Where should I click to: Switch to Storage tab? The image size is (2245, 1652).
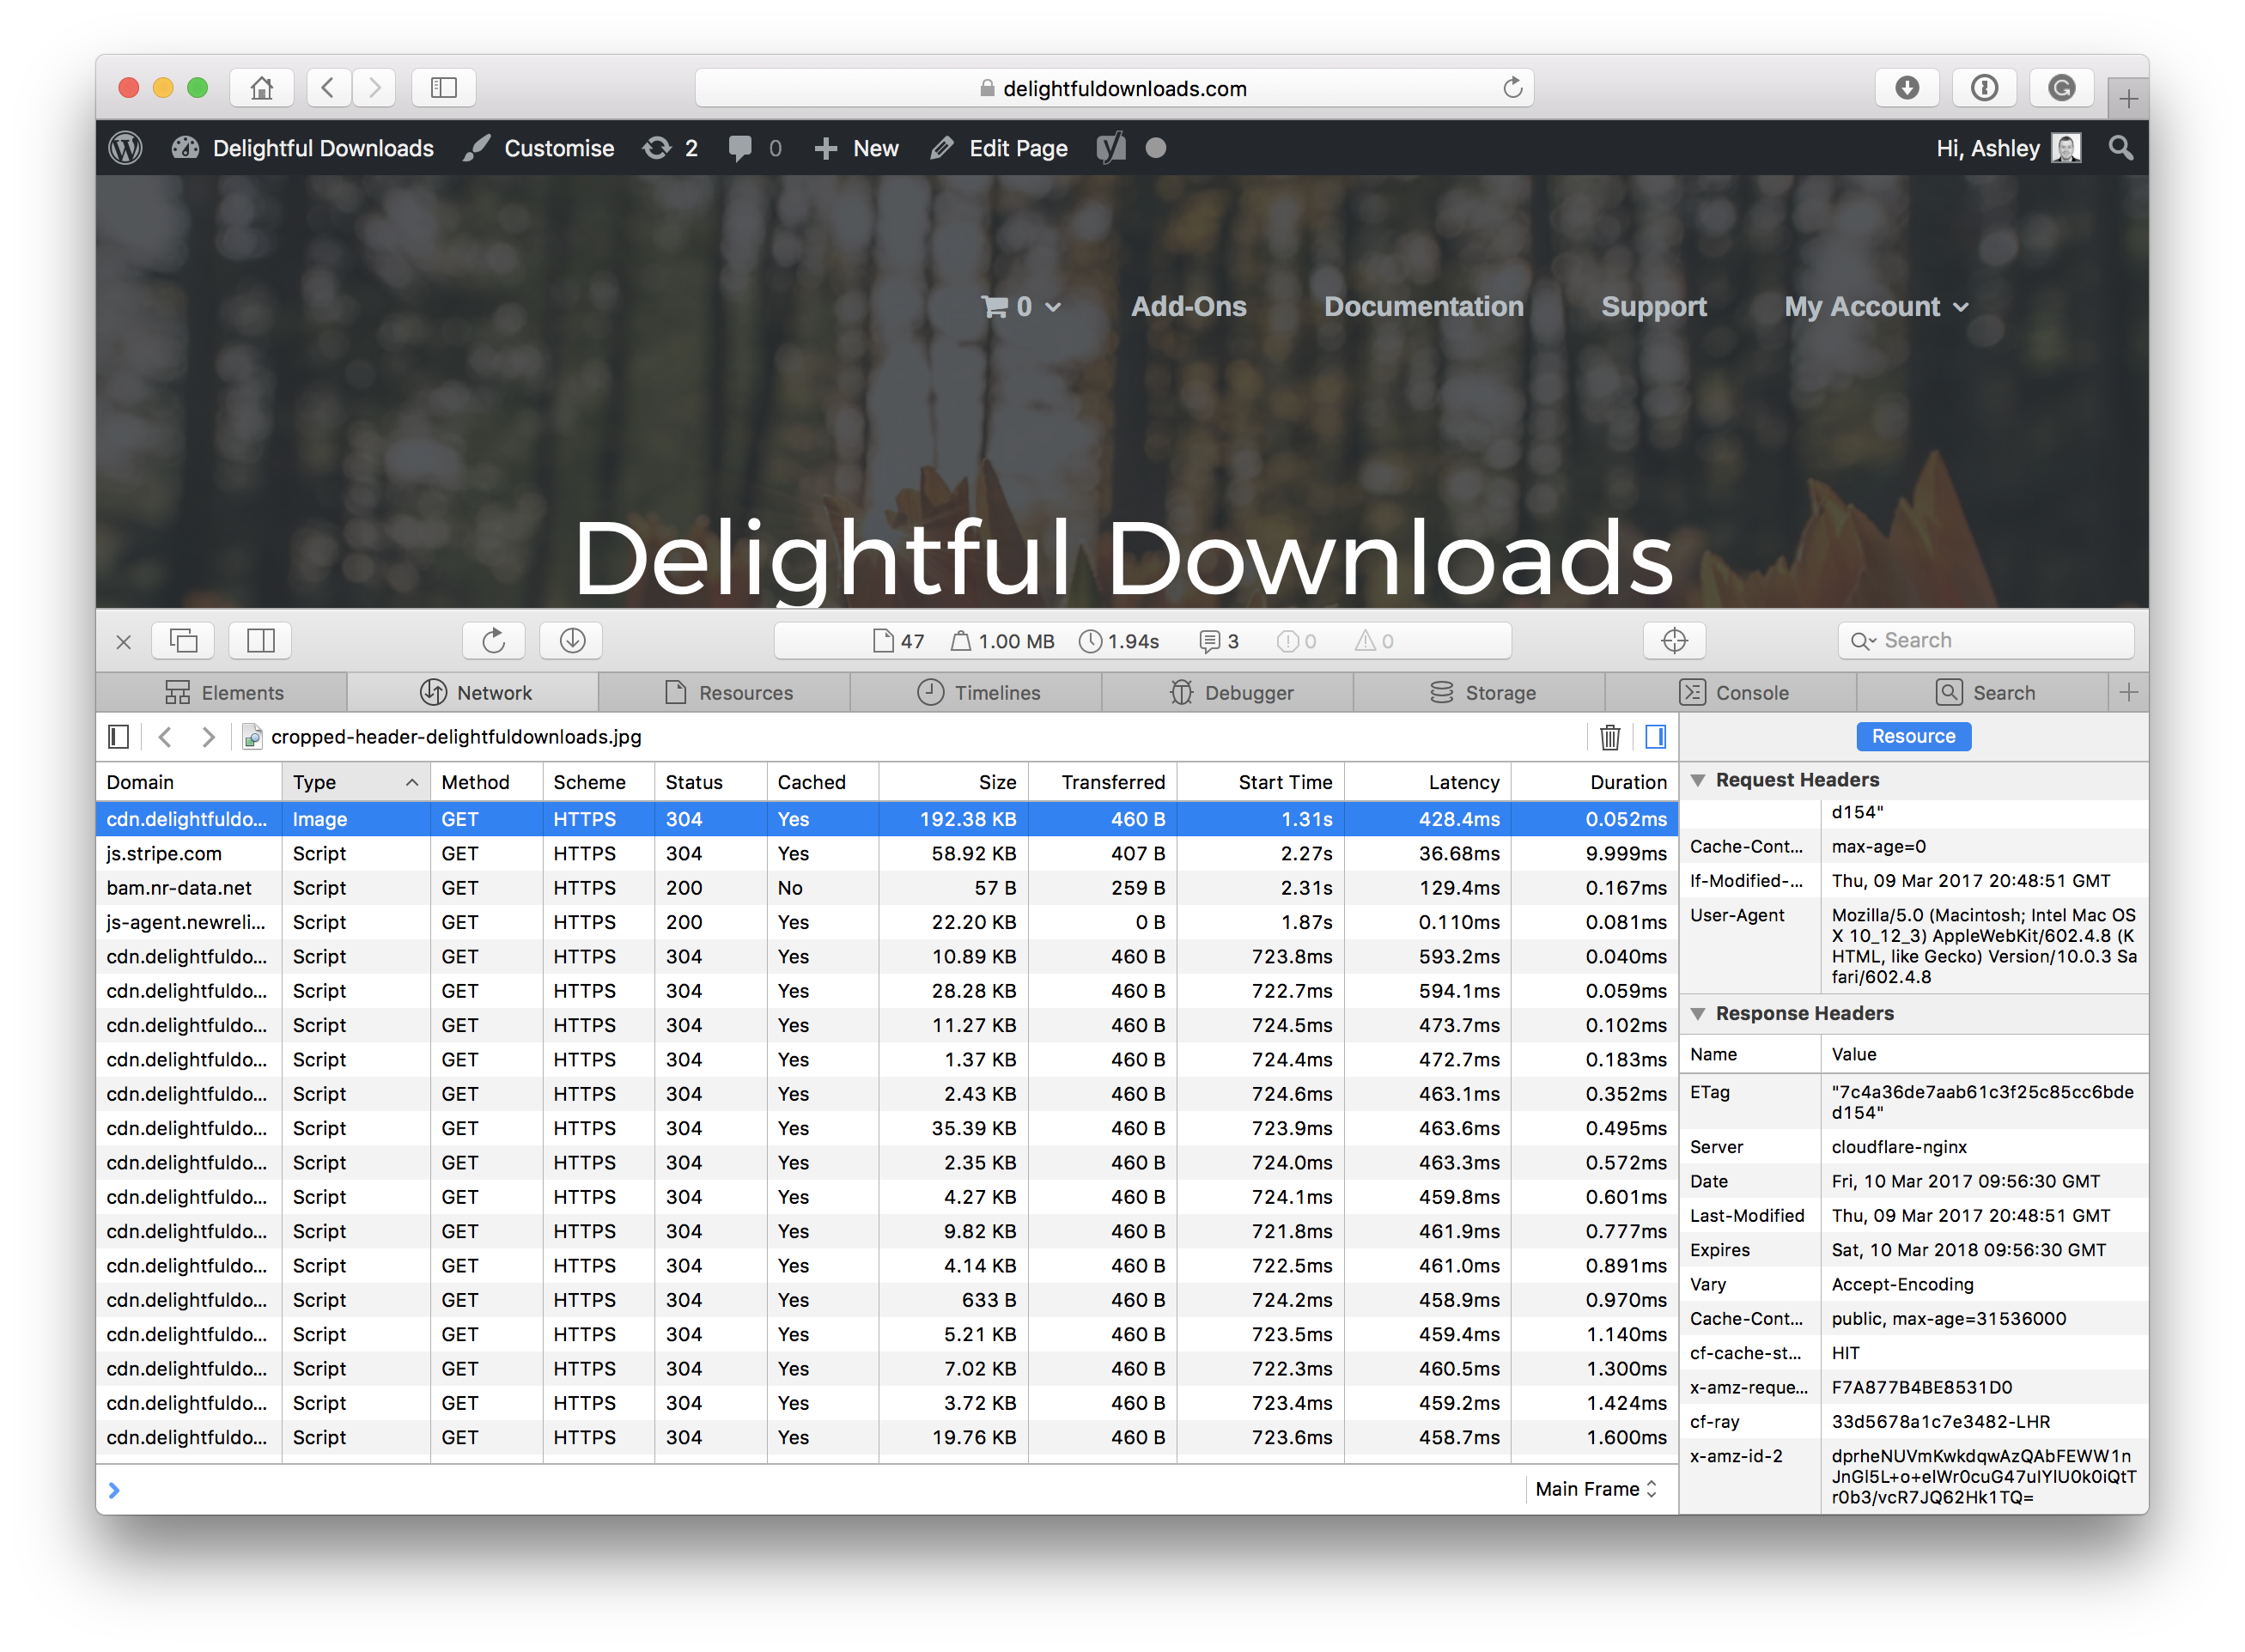tap(1481, 692)
